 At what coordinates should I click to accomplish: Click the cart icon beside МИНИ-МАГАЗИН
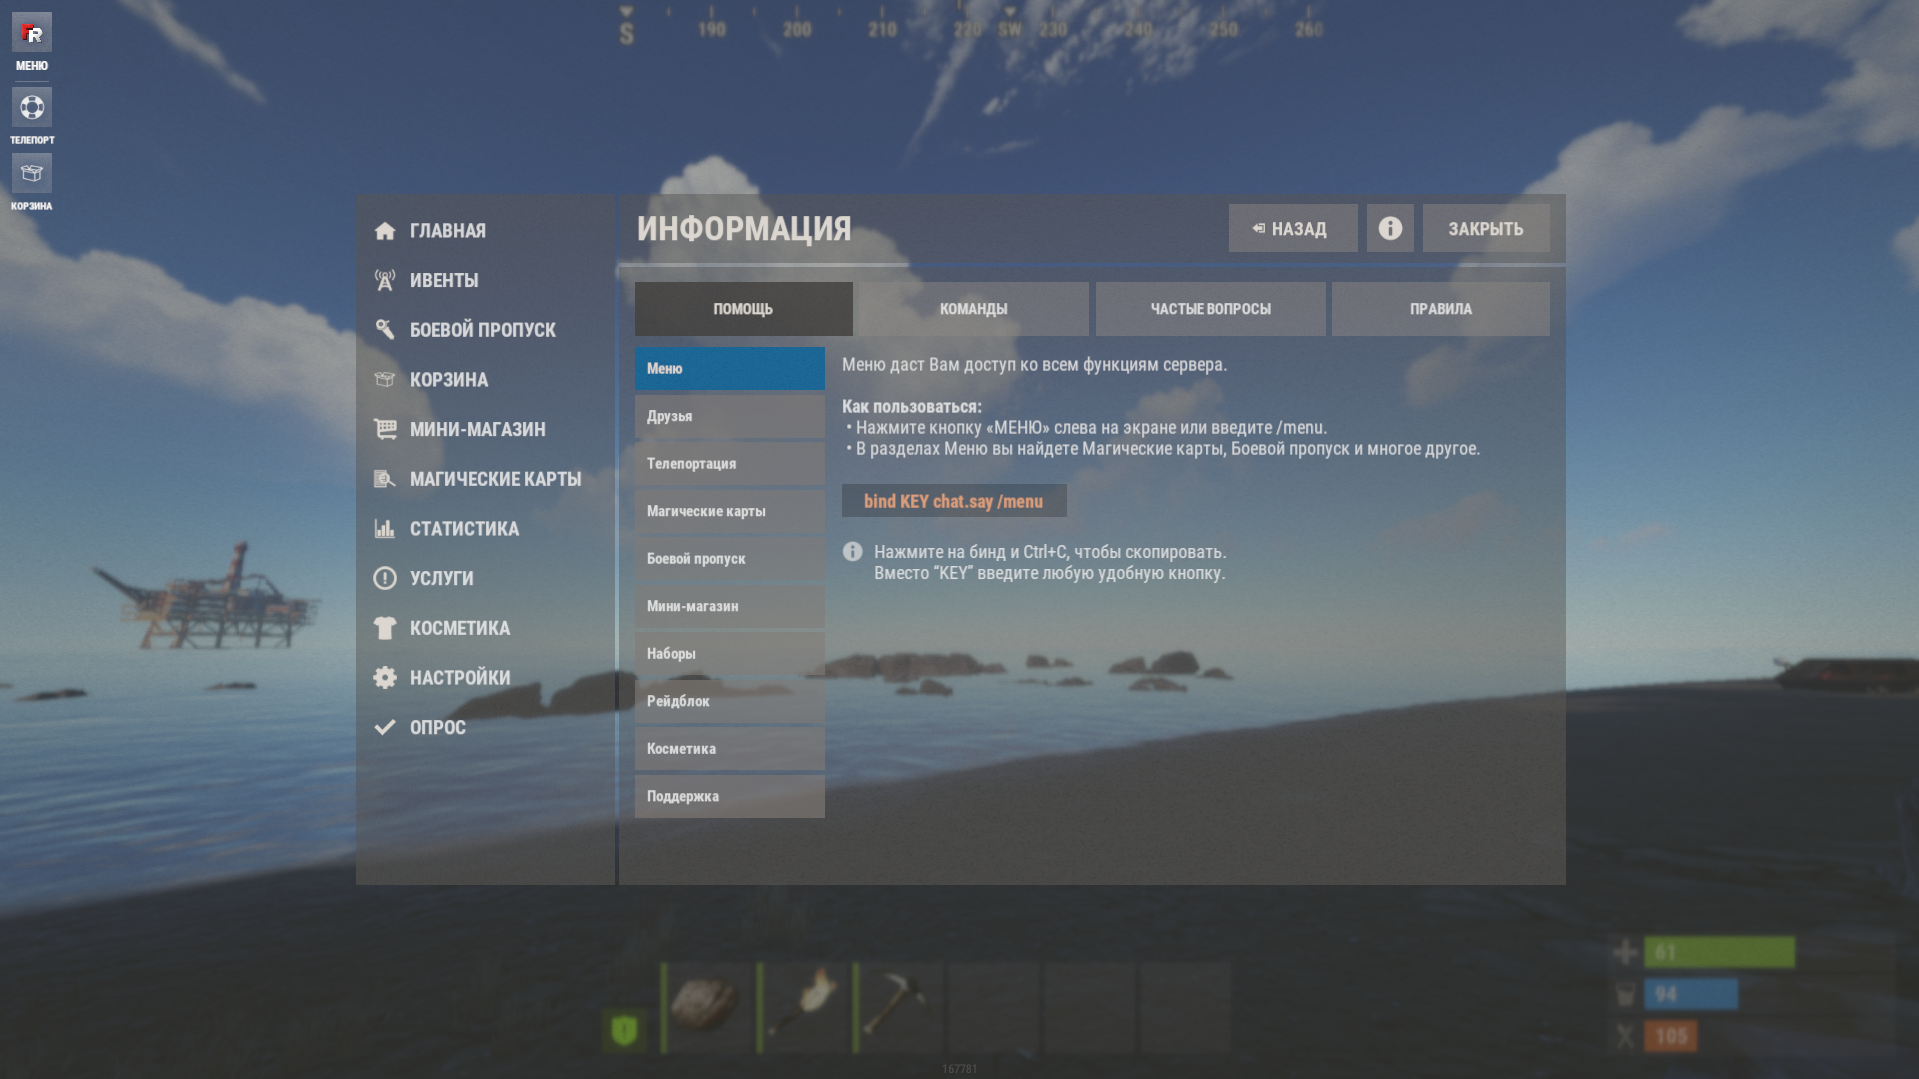click(385, 429)
